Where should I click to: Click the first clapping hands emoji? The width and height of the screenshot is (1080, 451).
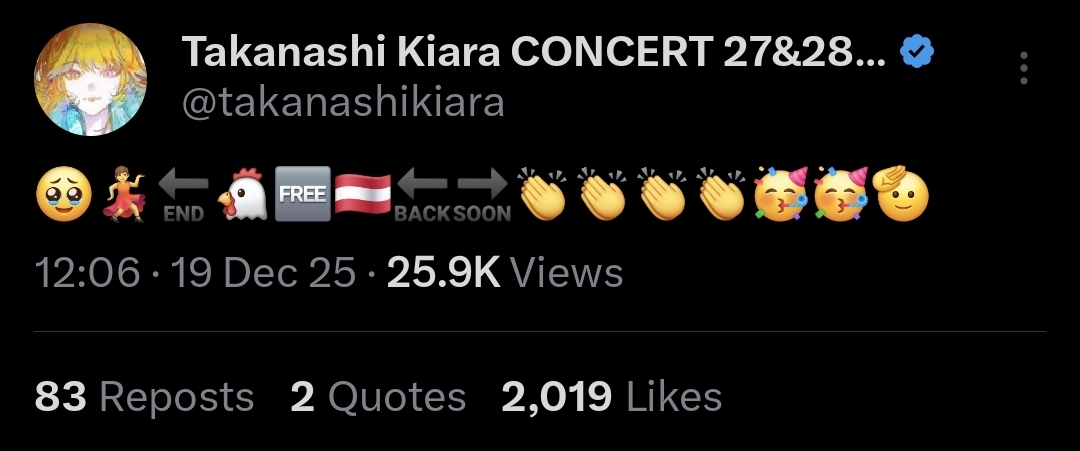[x=542, y=194]
